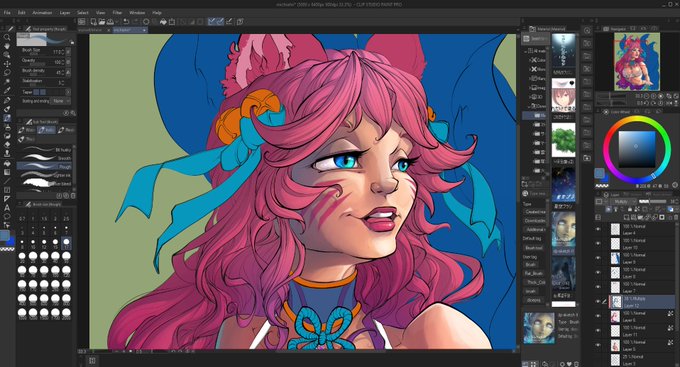Select the Eyedropper tool

[x=7, y=91]
